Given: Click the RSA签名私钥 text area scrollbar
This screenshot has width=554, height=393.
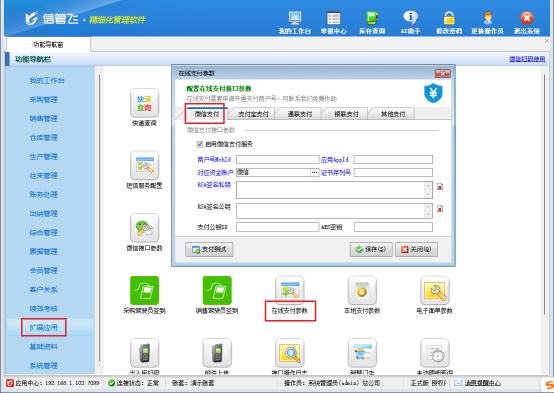Looking at the screenshot, I should [428, 190].
